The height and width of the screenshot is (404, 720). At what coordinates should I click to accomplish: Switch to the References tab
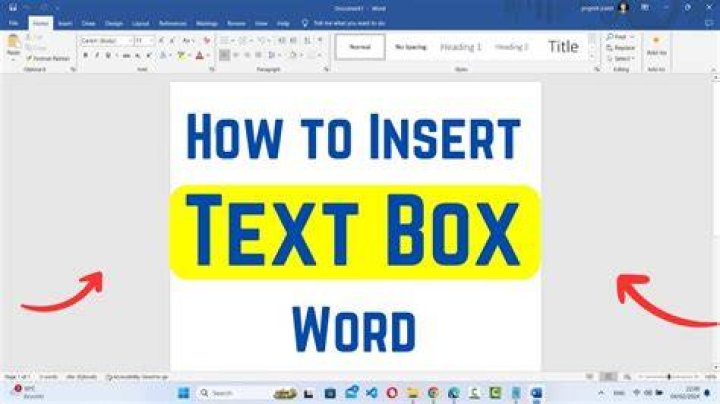(x=173, y=23)
